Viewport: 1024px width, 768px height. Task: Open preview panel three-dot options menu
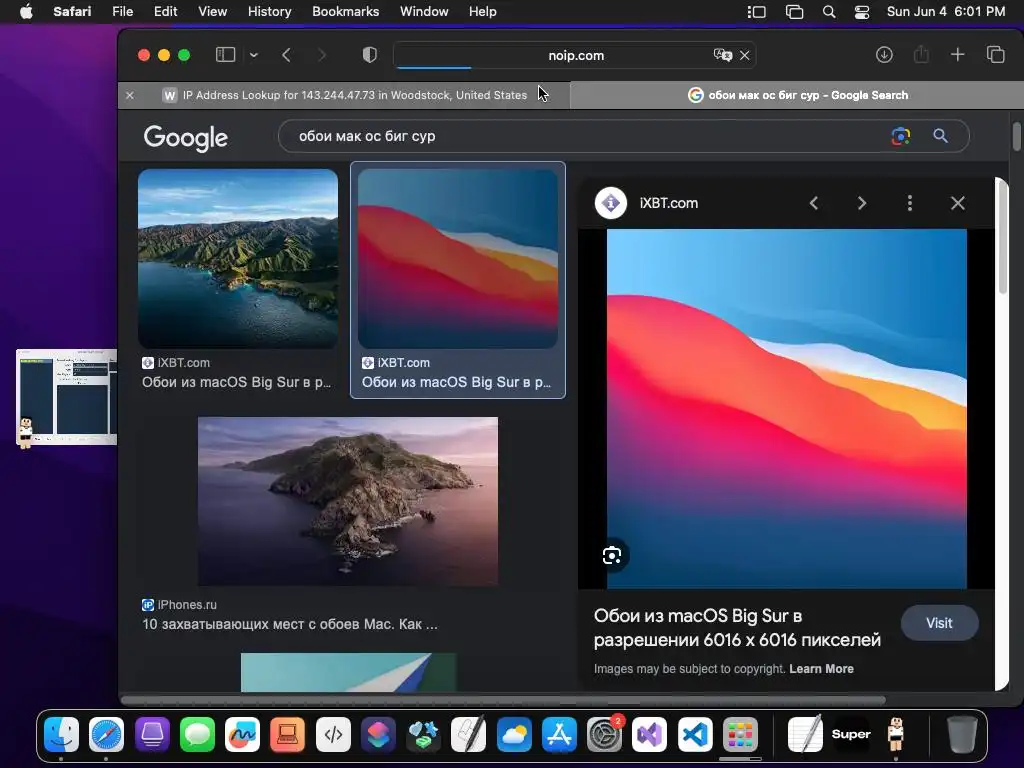tap(910, 203)
